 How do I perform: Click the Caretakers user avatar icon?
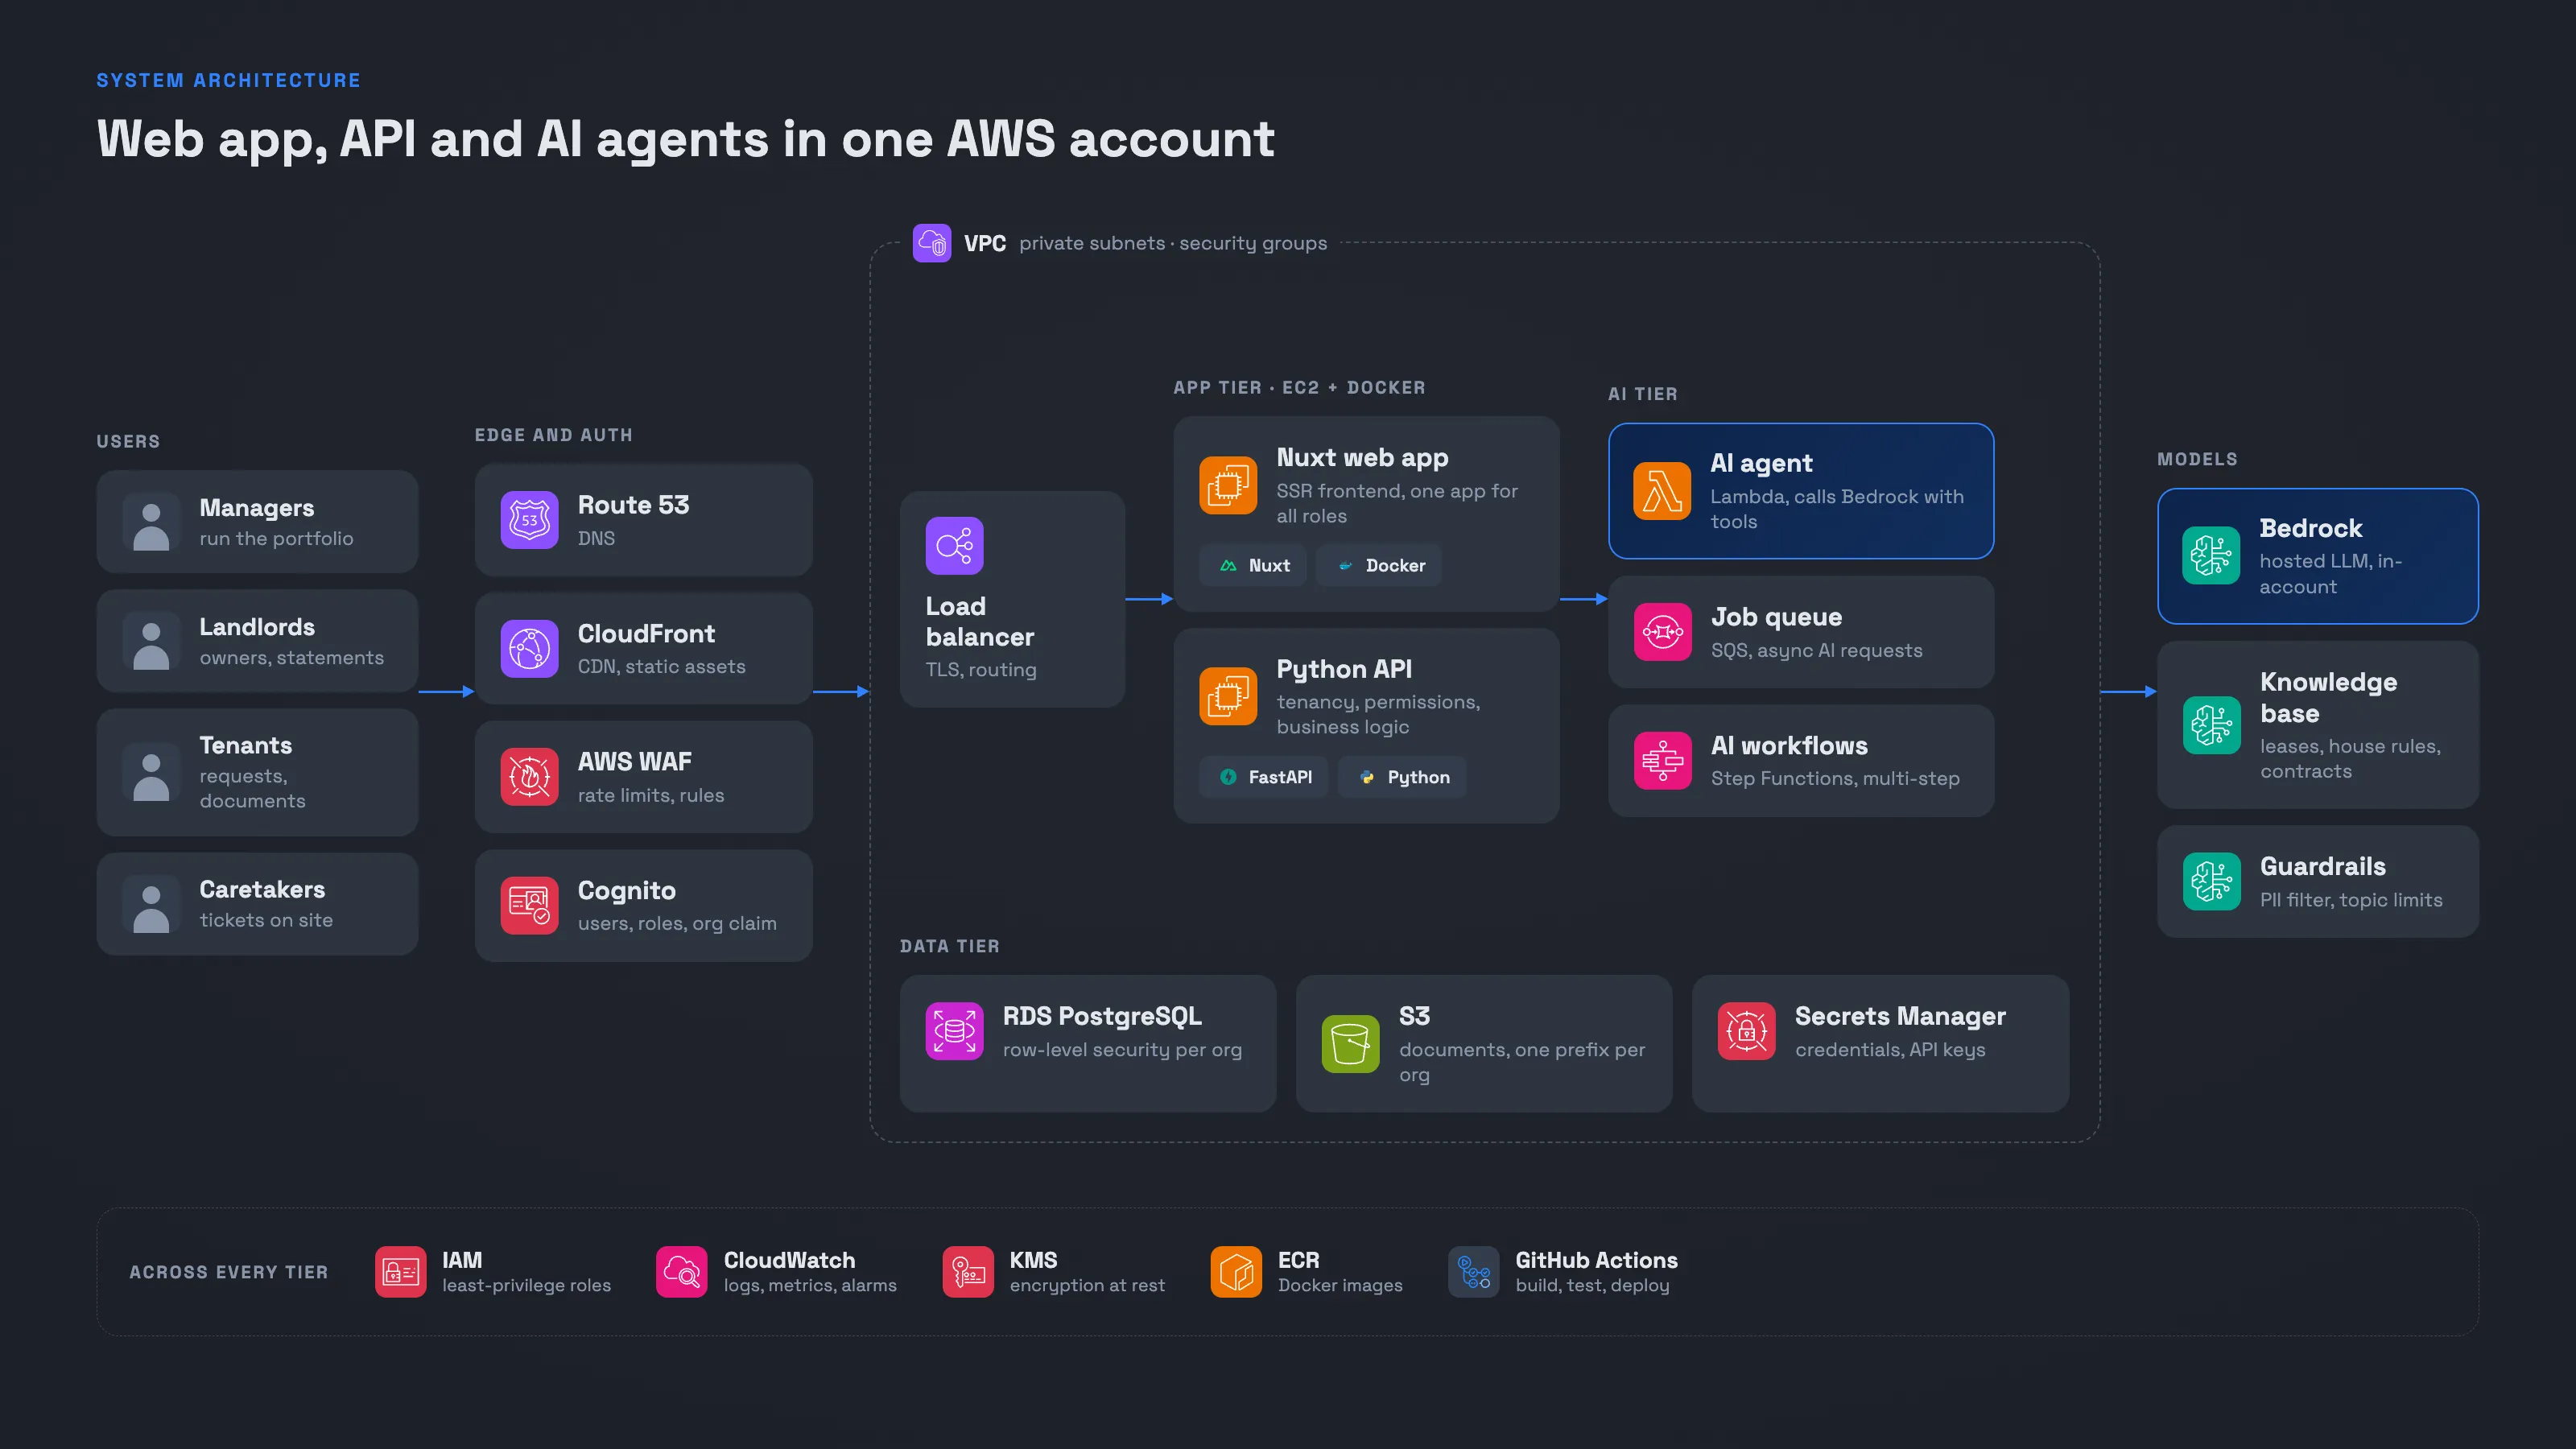click(x=151, y=904)
